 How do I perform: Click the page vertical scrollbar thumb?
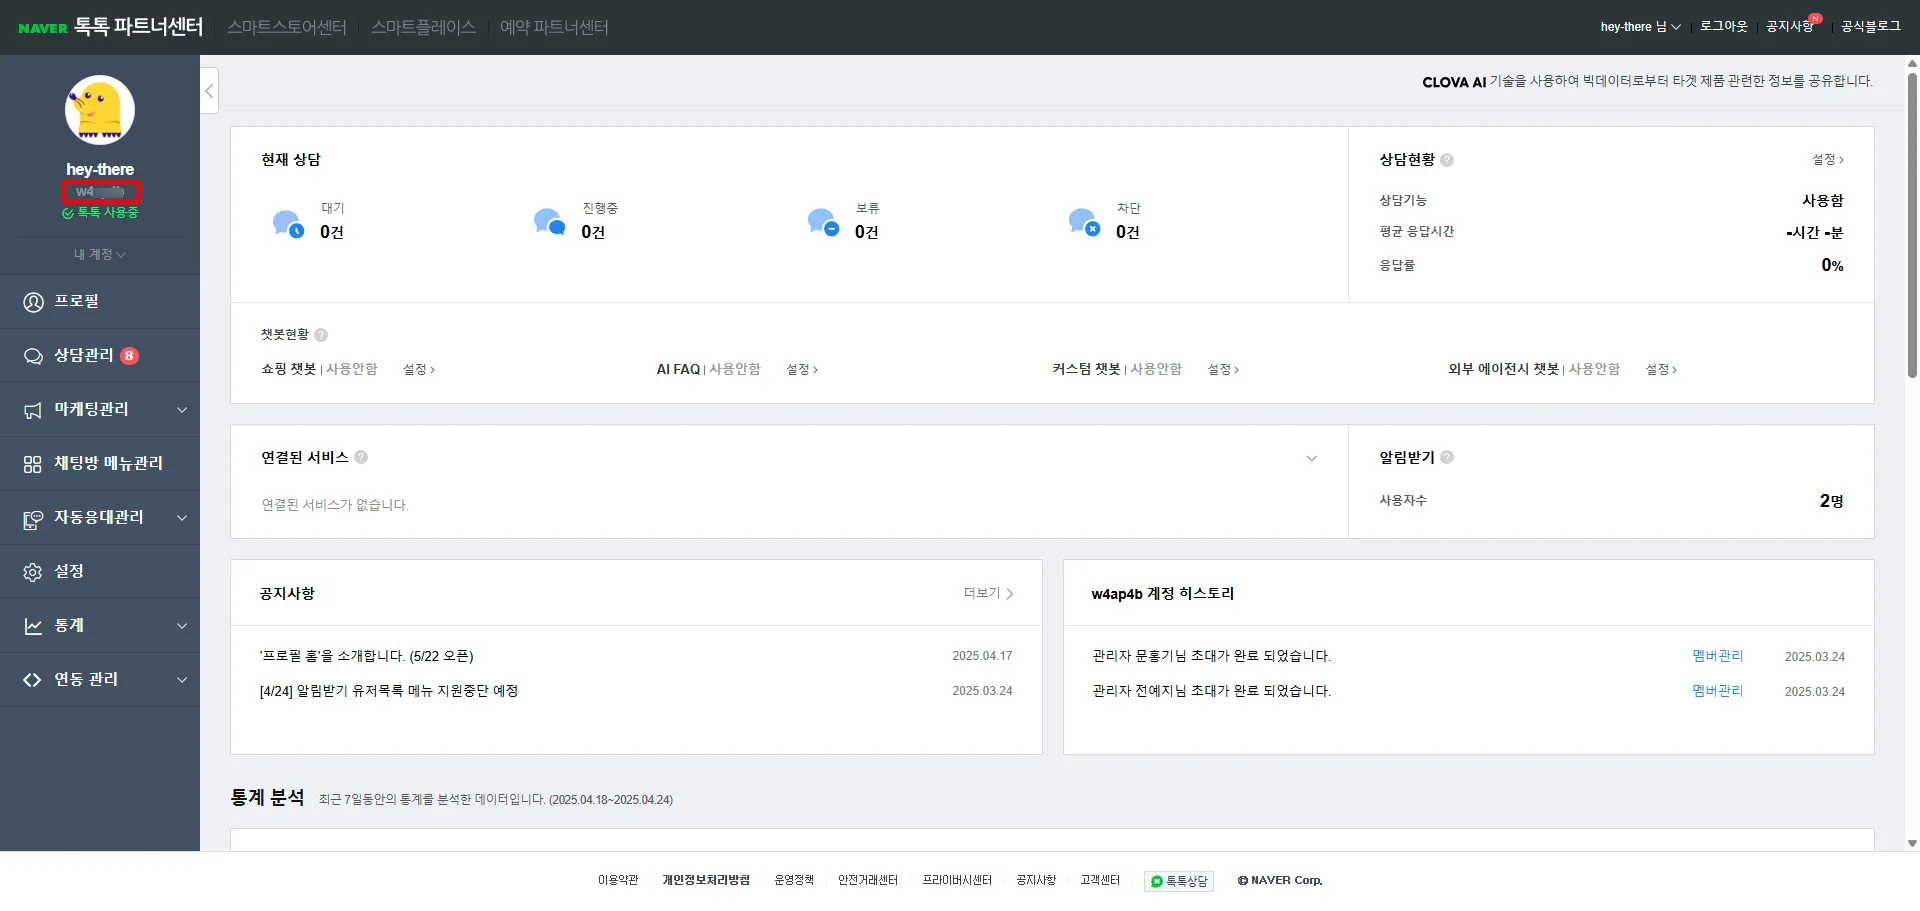tap(1912, 225)
